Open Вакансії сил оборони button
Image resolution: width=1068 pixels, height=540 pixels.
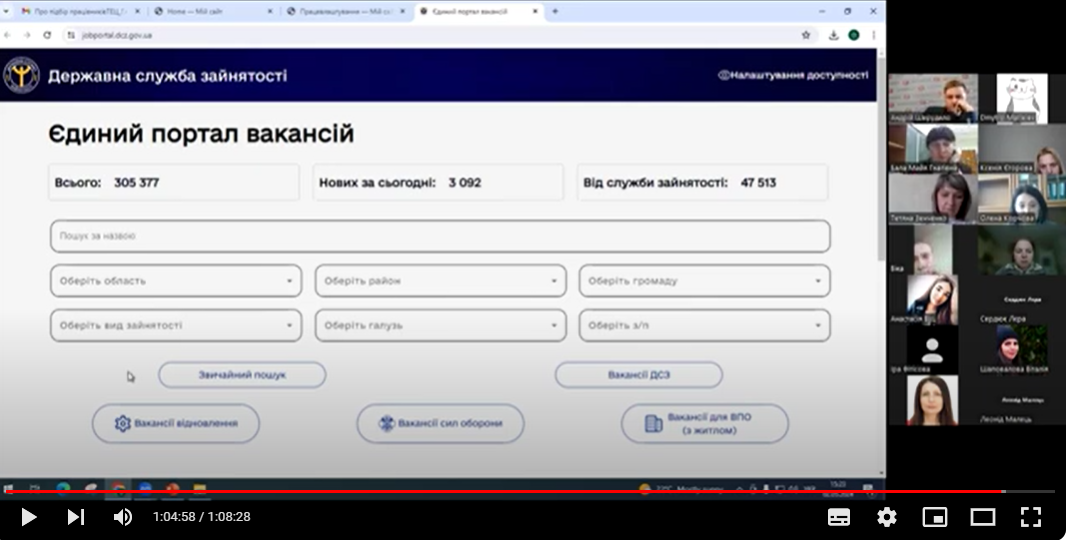pos(440,424)
